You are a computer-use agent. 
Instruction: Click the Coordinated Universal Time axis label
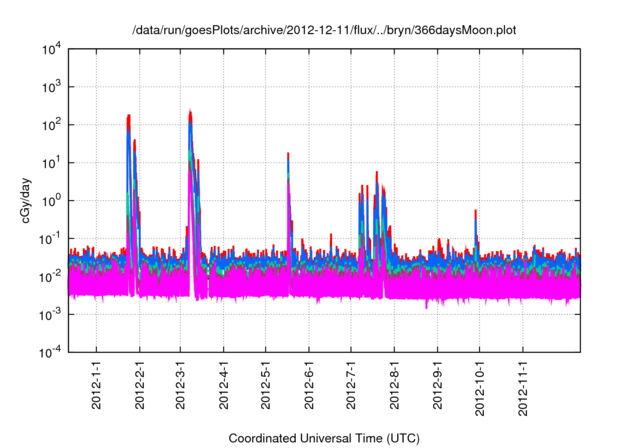pyautogui.click(x=325, y=438)
